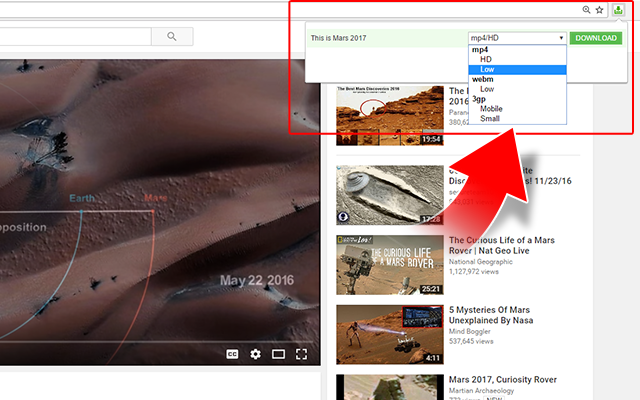Enter fullscreen from the video player

tap(301, 354)
